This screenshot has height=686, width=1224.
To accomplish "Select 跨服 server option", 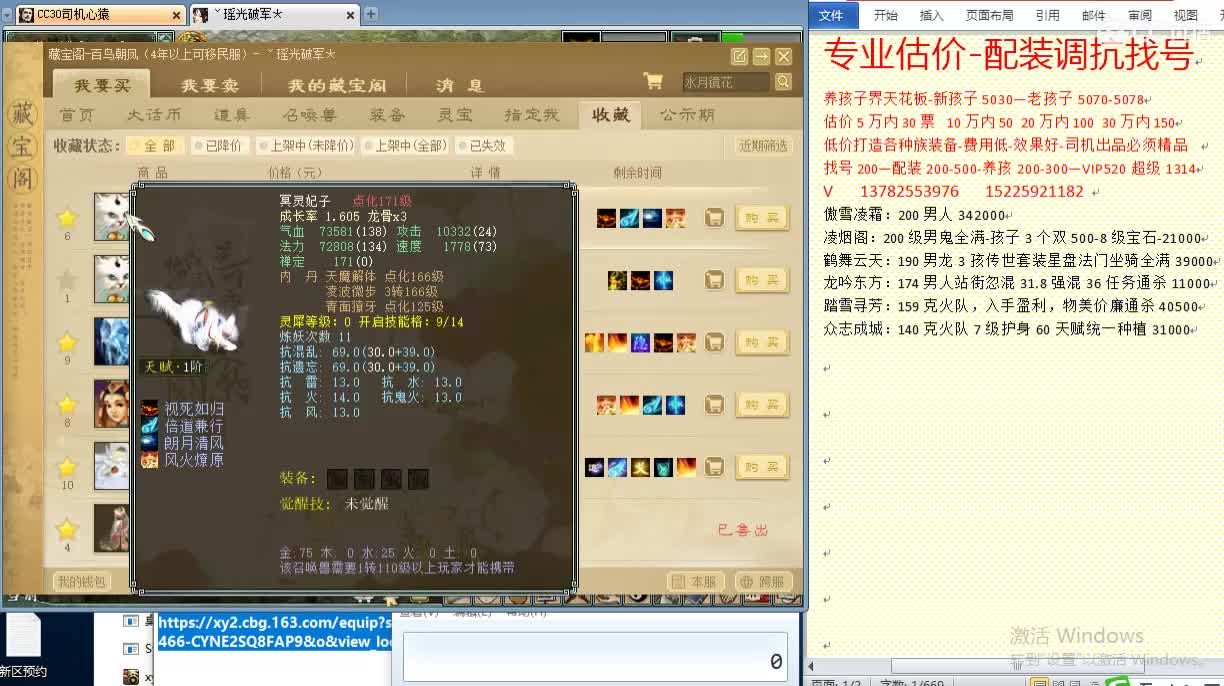I will coord(764,581).
